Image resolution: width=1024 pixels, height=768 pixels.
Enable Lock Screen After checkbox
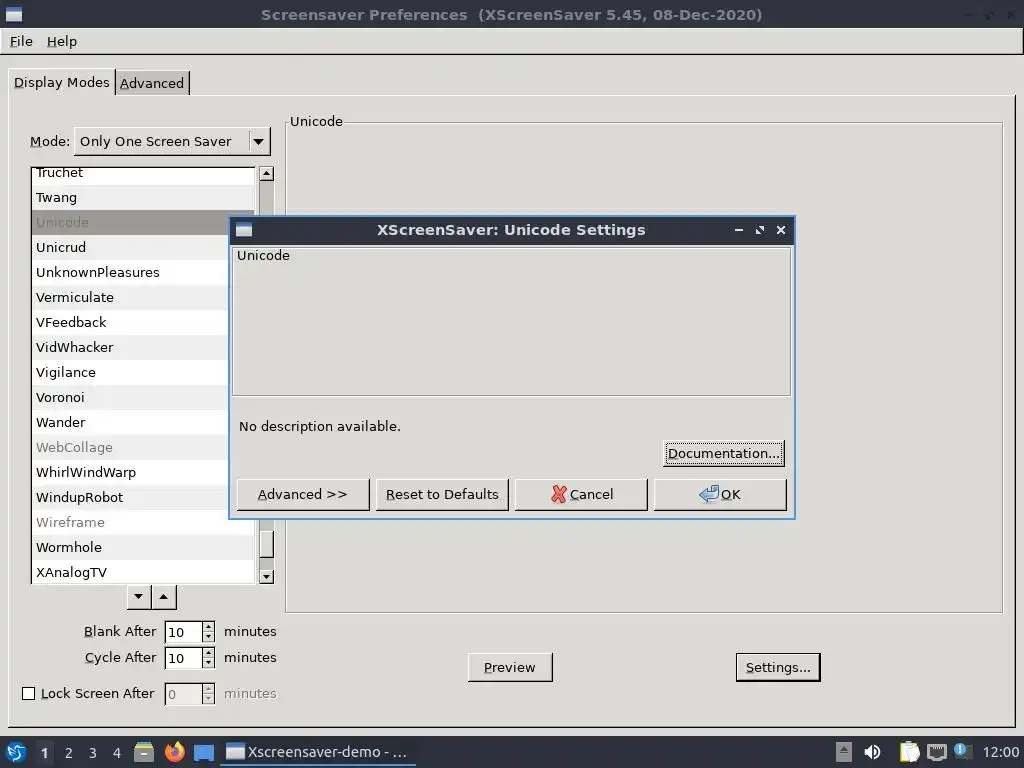pos(29,694)
